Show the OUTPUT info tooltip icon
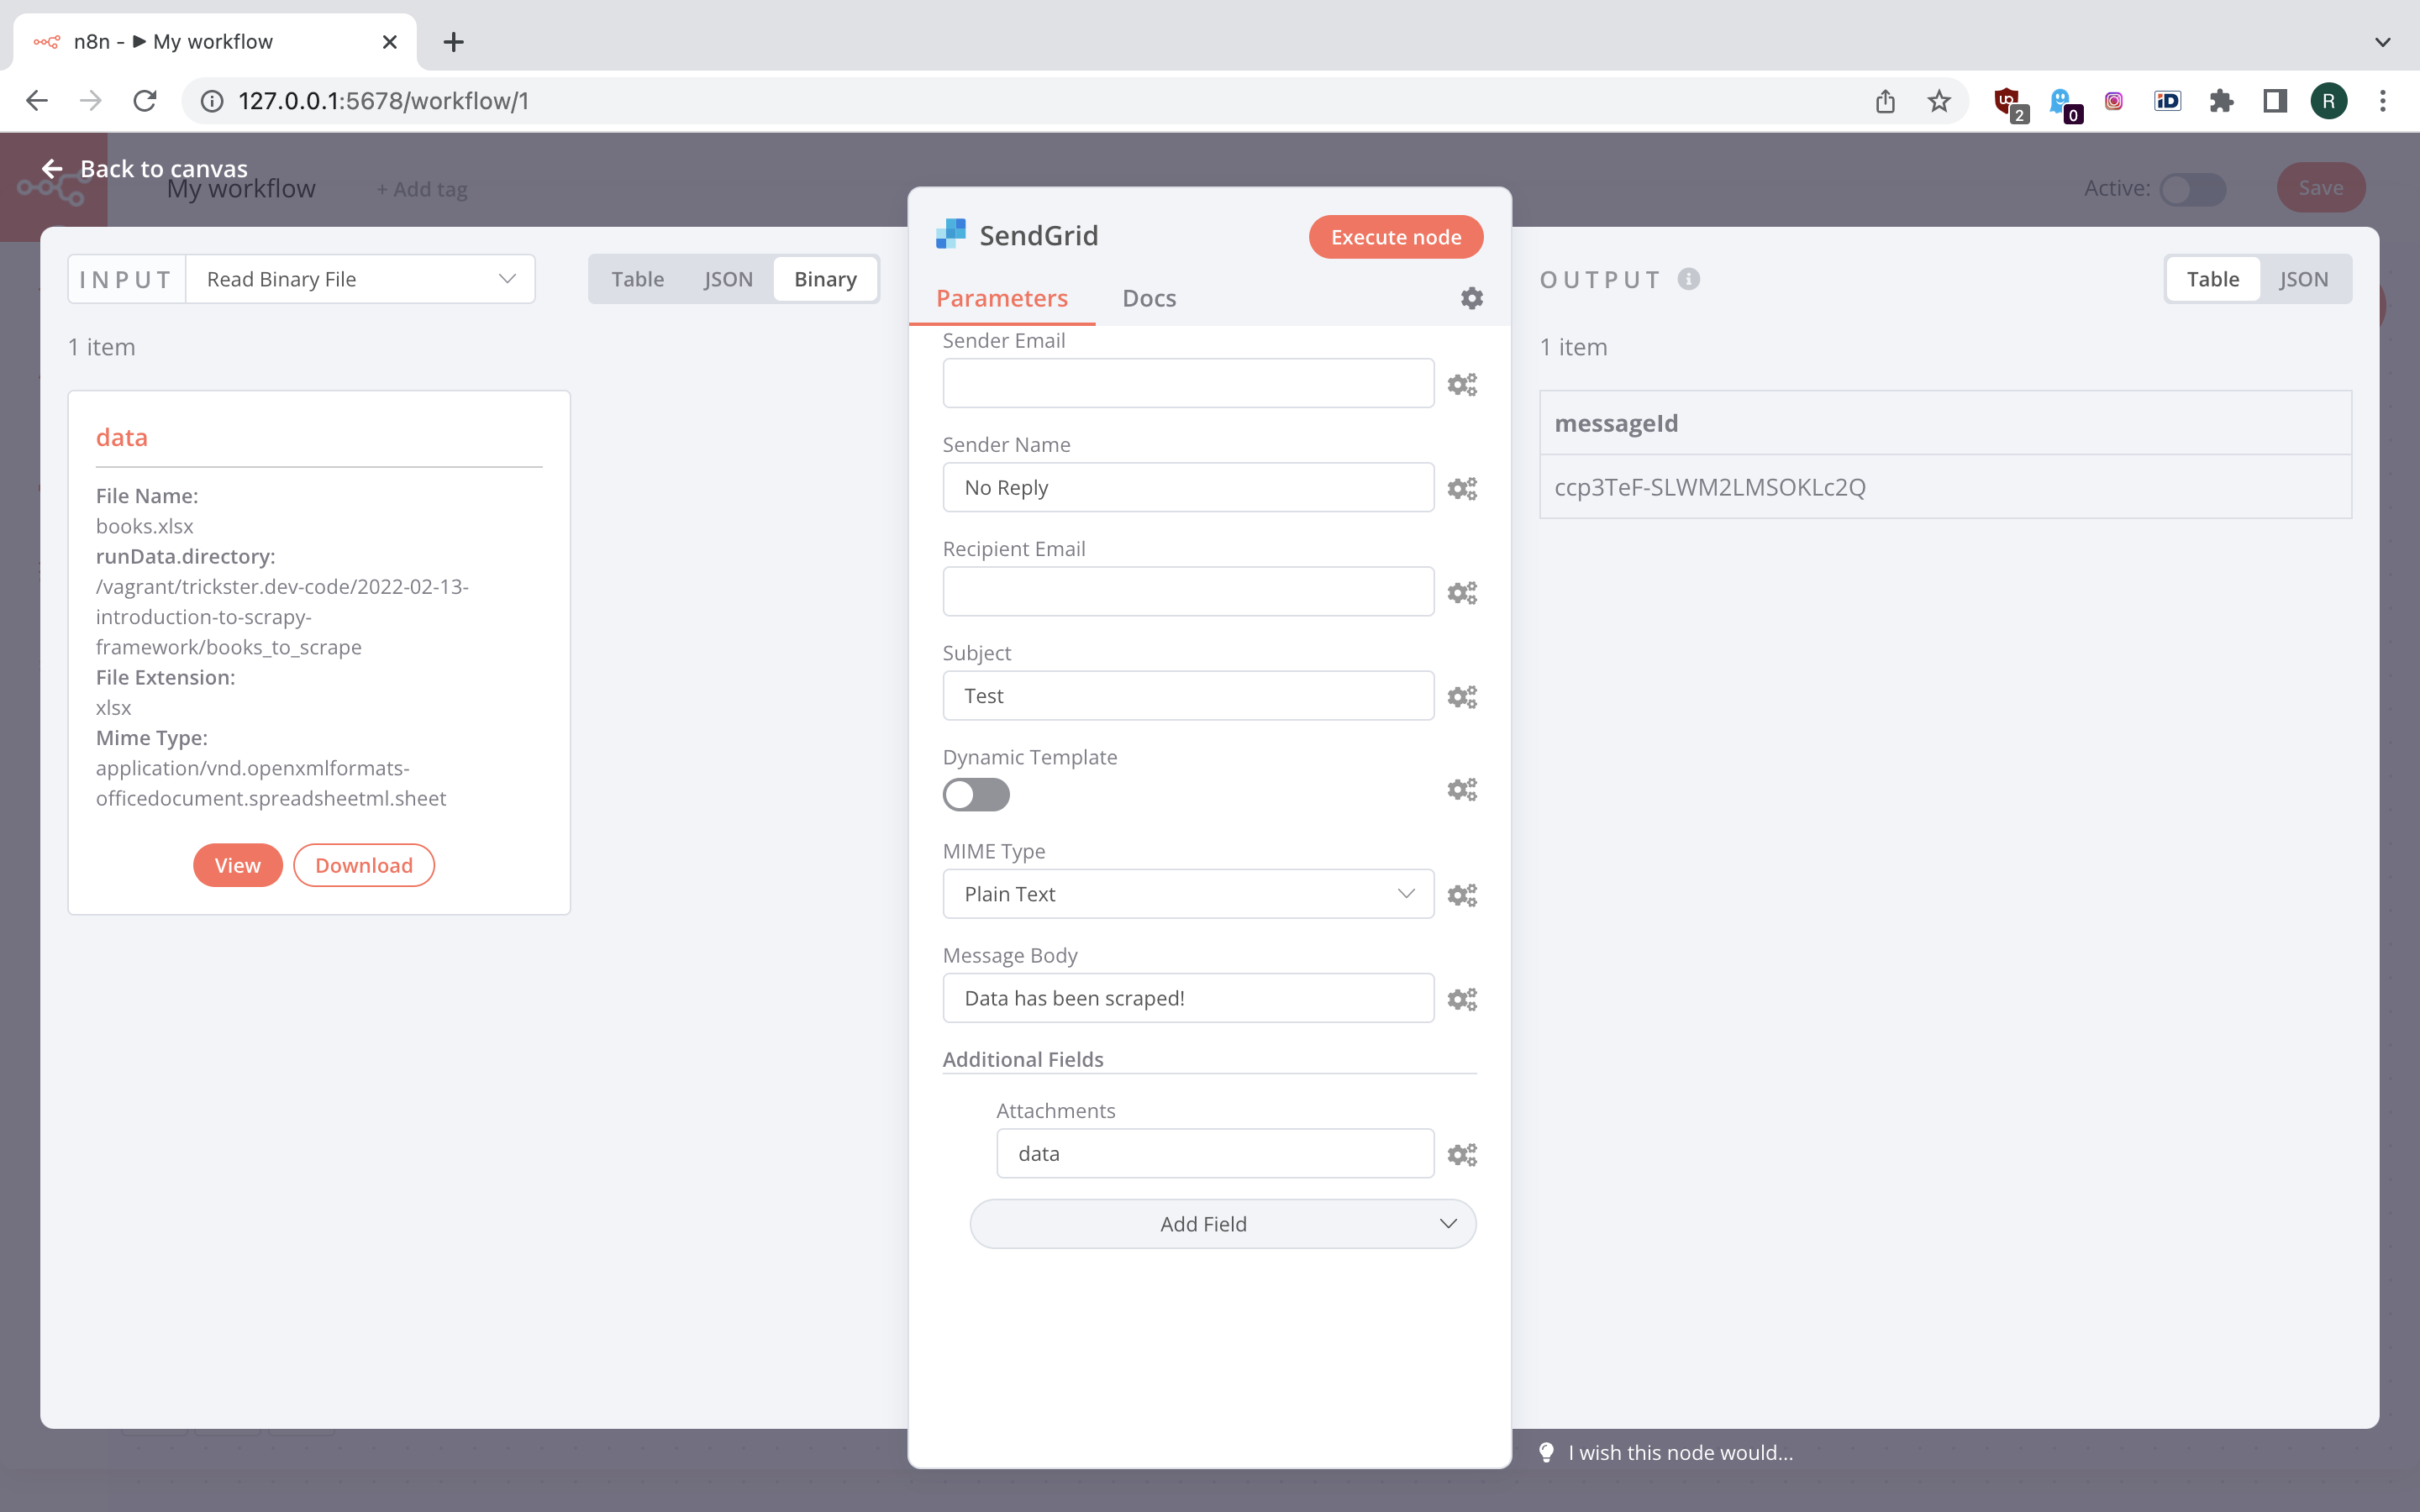Viewport: 2420px width, 1512px height. (1689, 279)
